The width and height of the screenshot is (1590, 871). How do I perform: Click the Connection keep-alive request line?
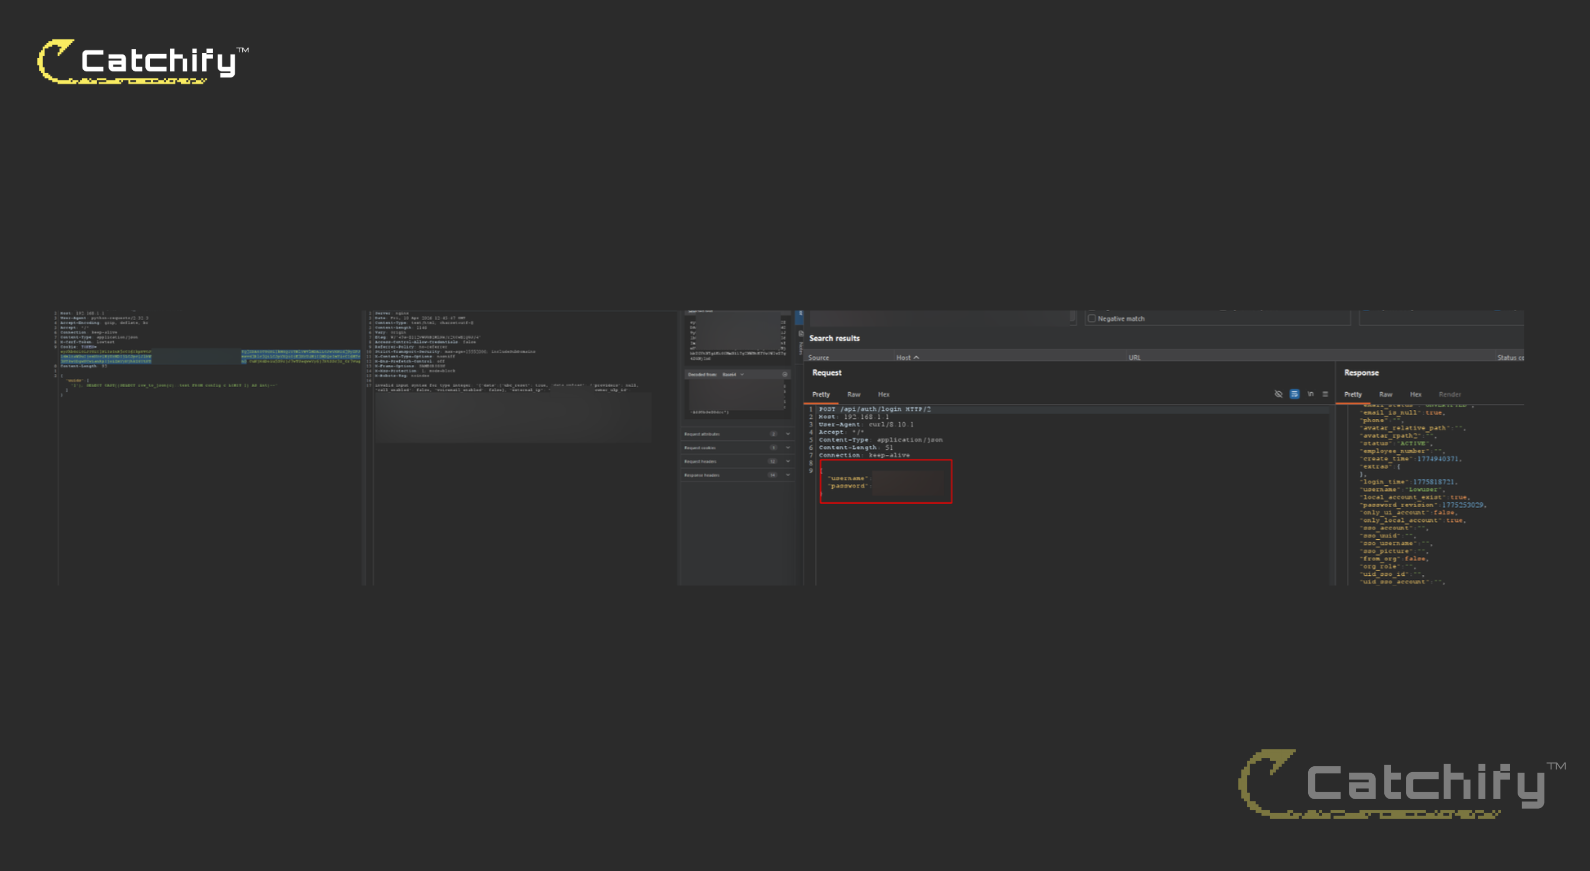[864, 455]
